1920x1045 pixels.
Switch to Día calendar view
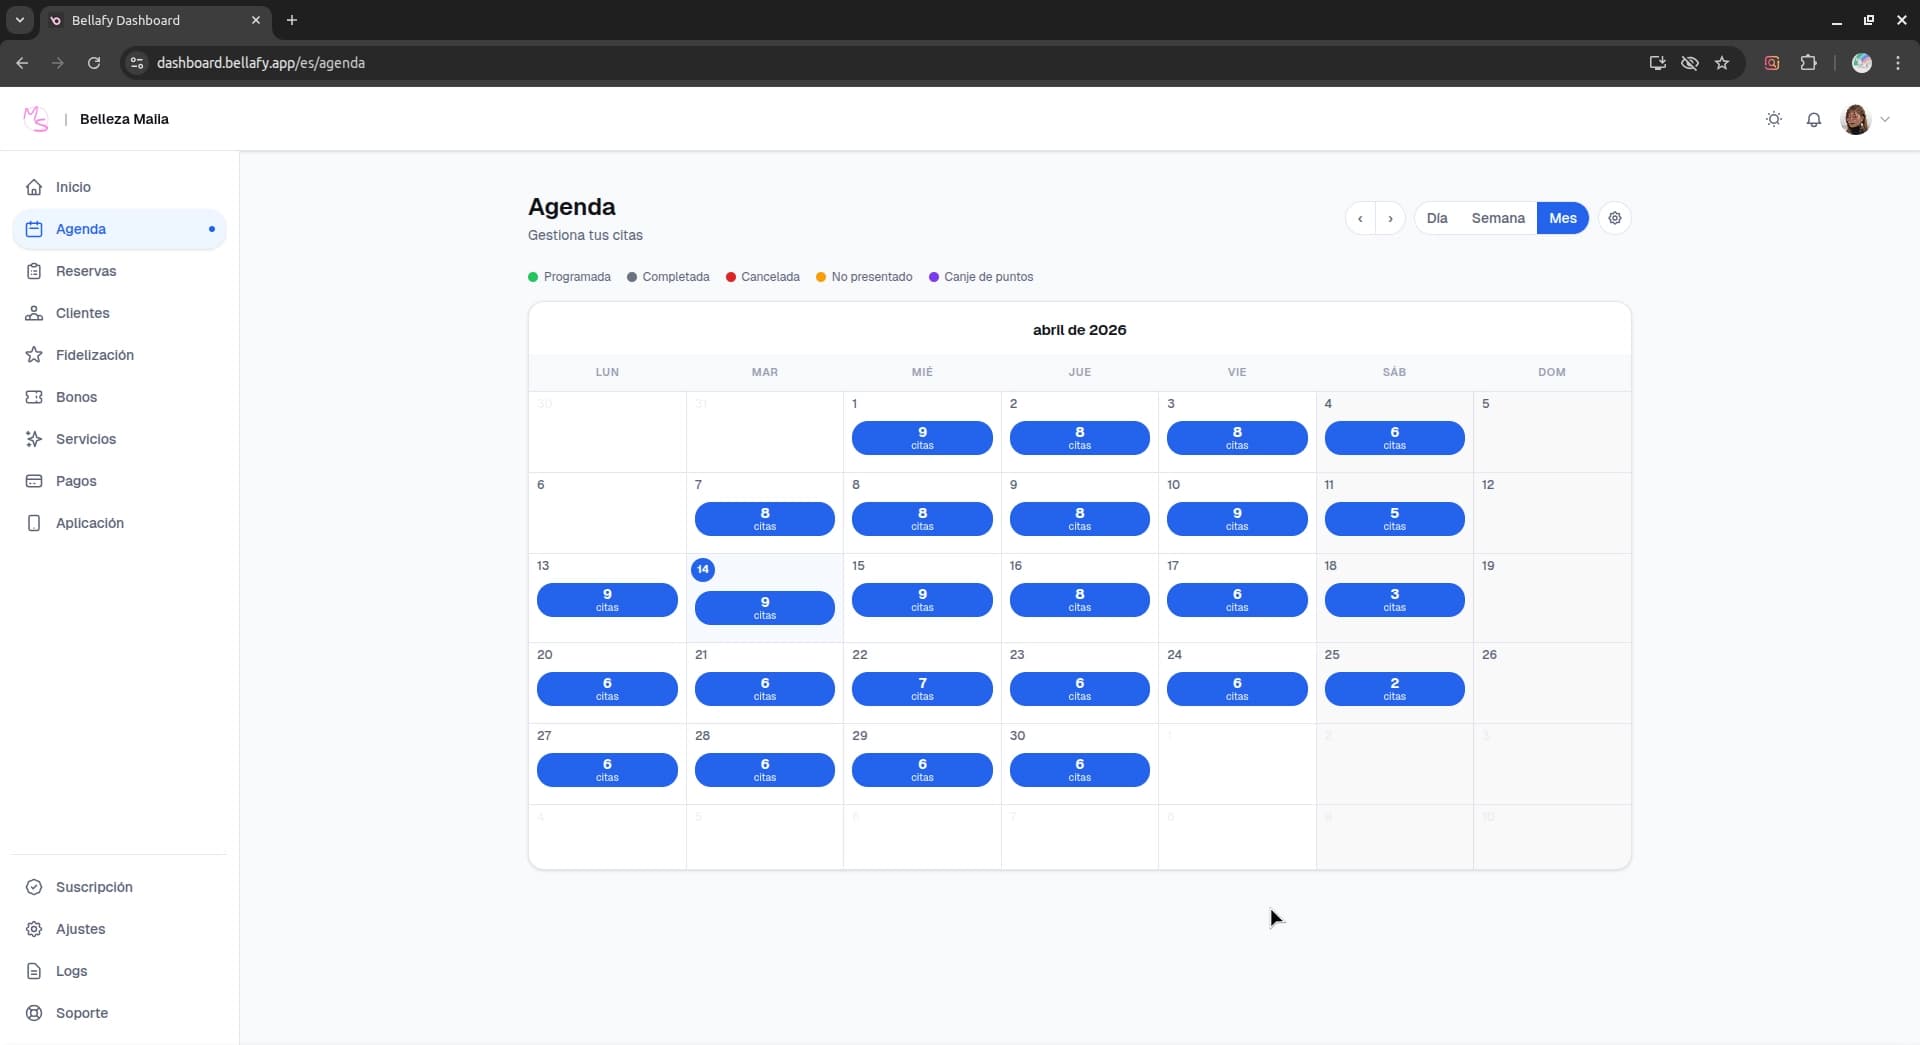(x=1438, y=217)
